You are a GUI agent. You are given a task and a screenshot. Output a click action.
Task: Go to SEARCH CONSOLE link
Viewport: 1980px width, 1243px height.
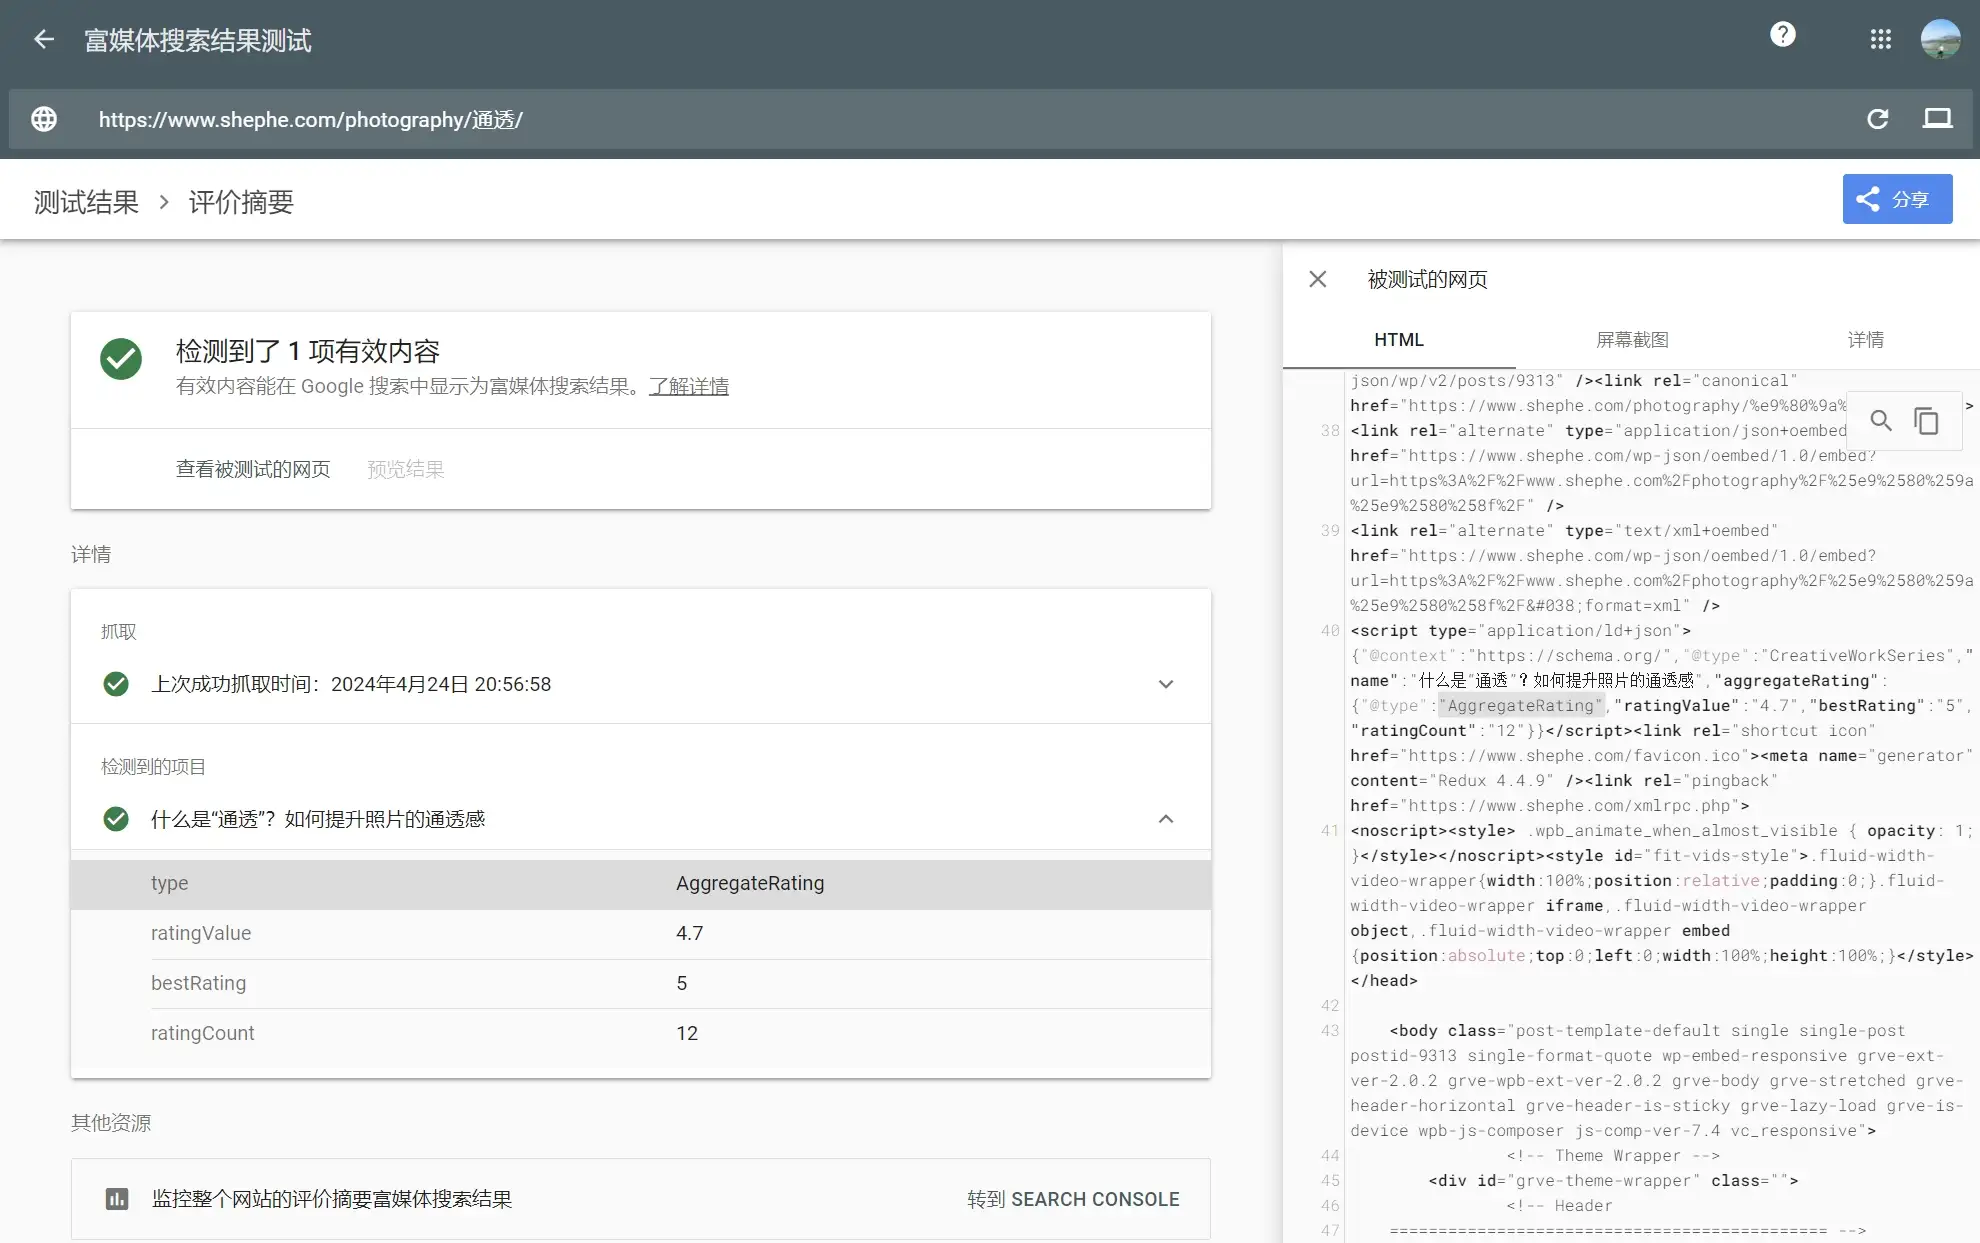1073,1199
